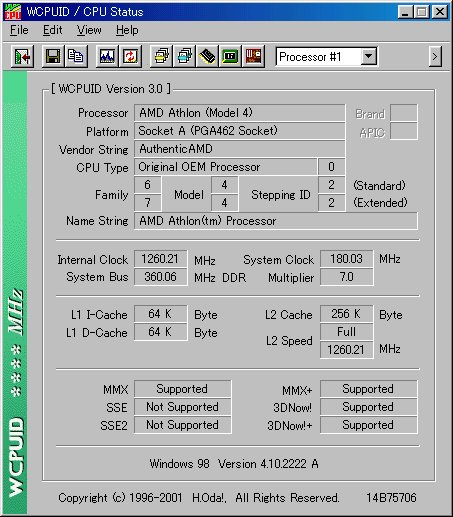The width and height of the screenshot is (453, 517).
Task: Click the code 14B75706 at bottom
Action: (391, 498)
